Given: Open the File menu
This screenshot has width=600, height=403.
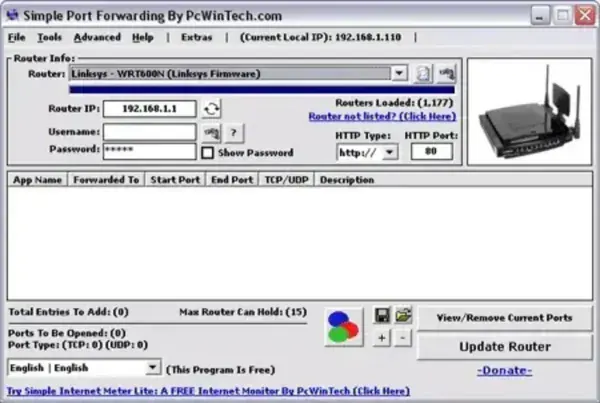Looking at the screenshot, I should (x=16, y=37).
